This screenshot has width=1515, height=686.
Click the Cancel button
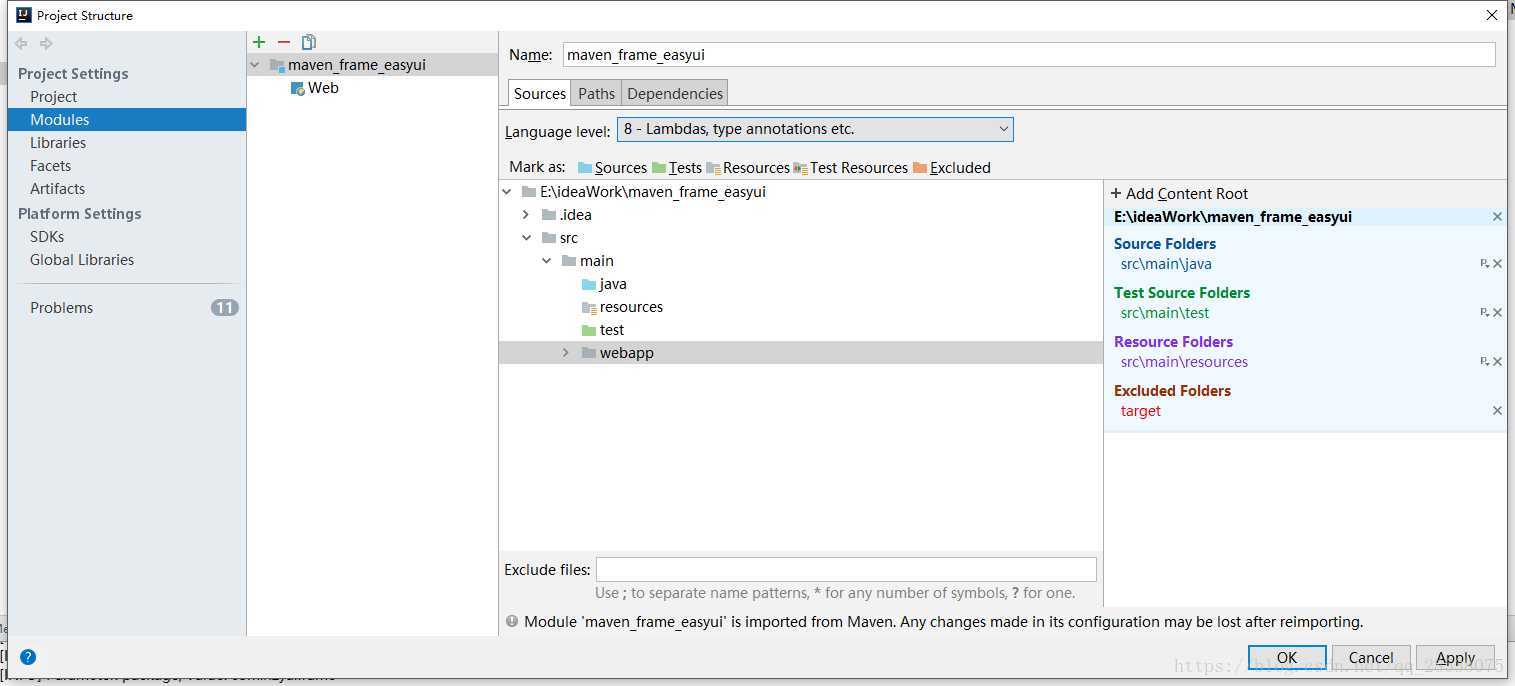pyautogui.click(x=1371, y=657)
